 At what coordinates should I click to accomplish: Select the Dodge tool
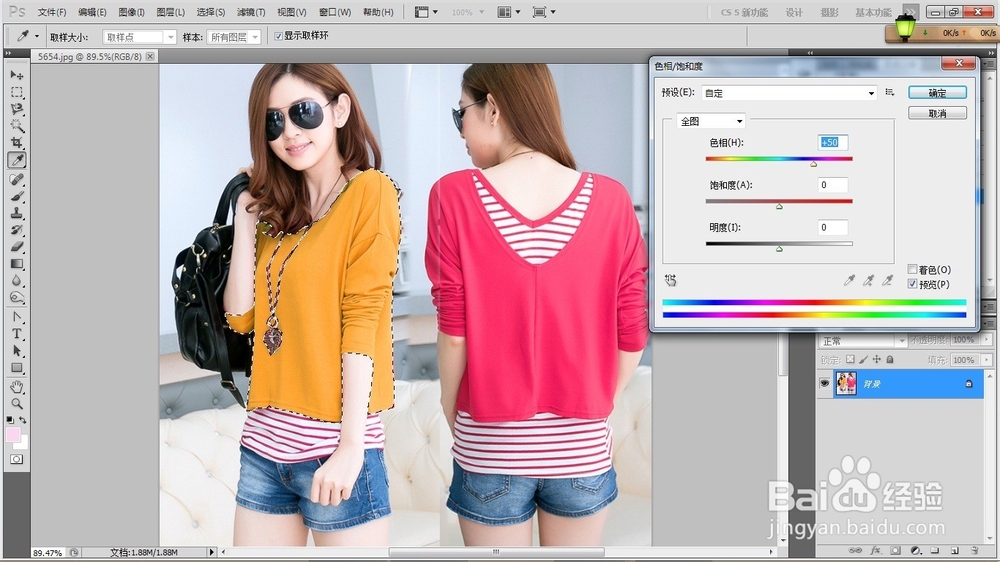tap(17, 297)
